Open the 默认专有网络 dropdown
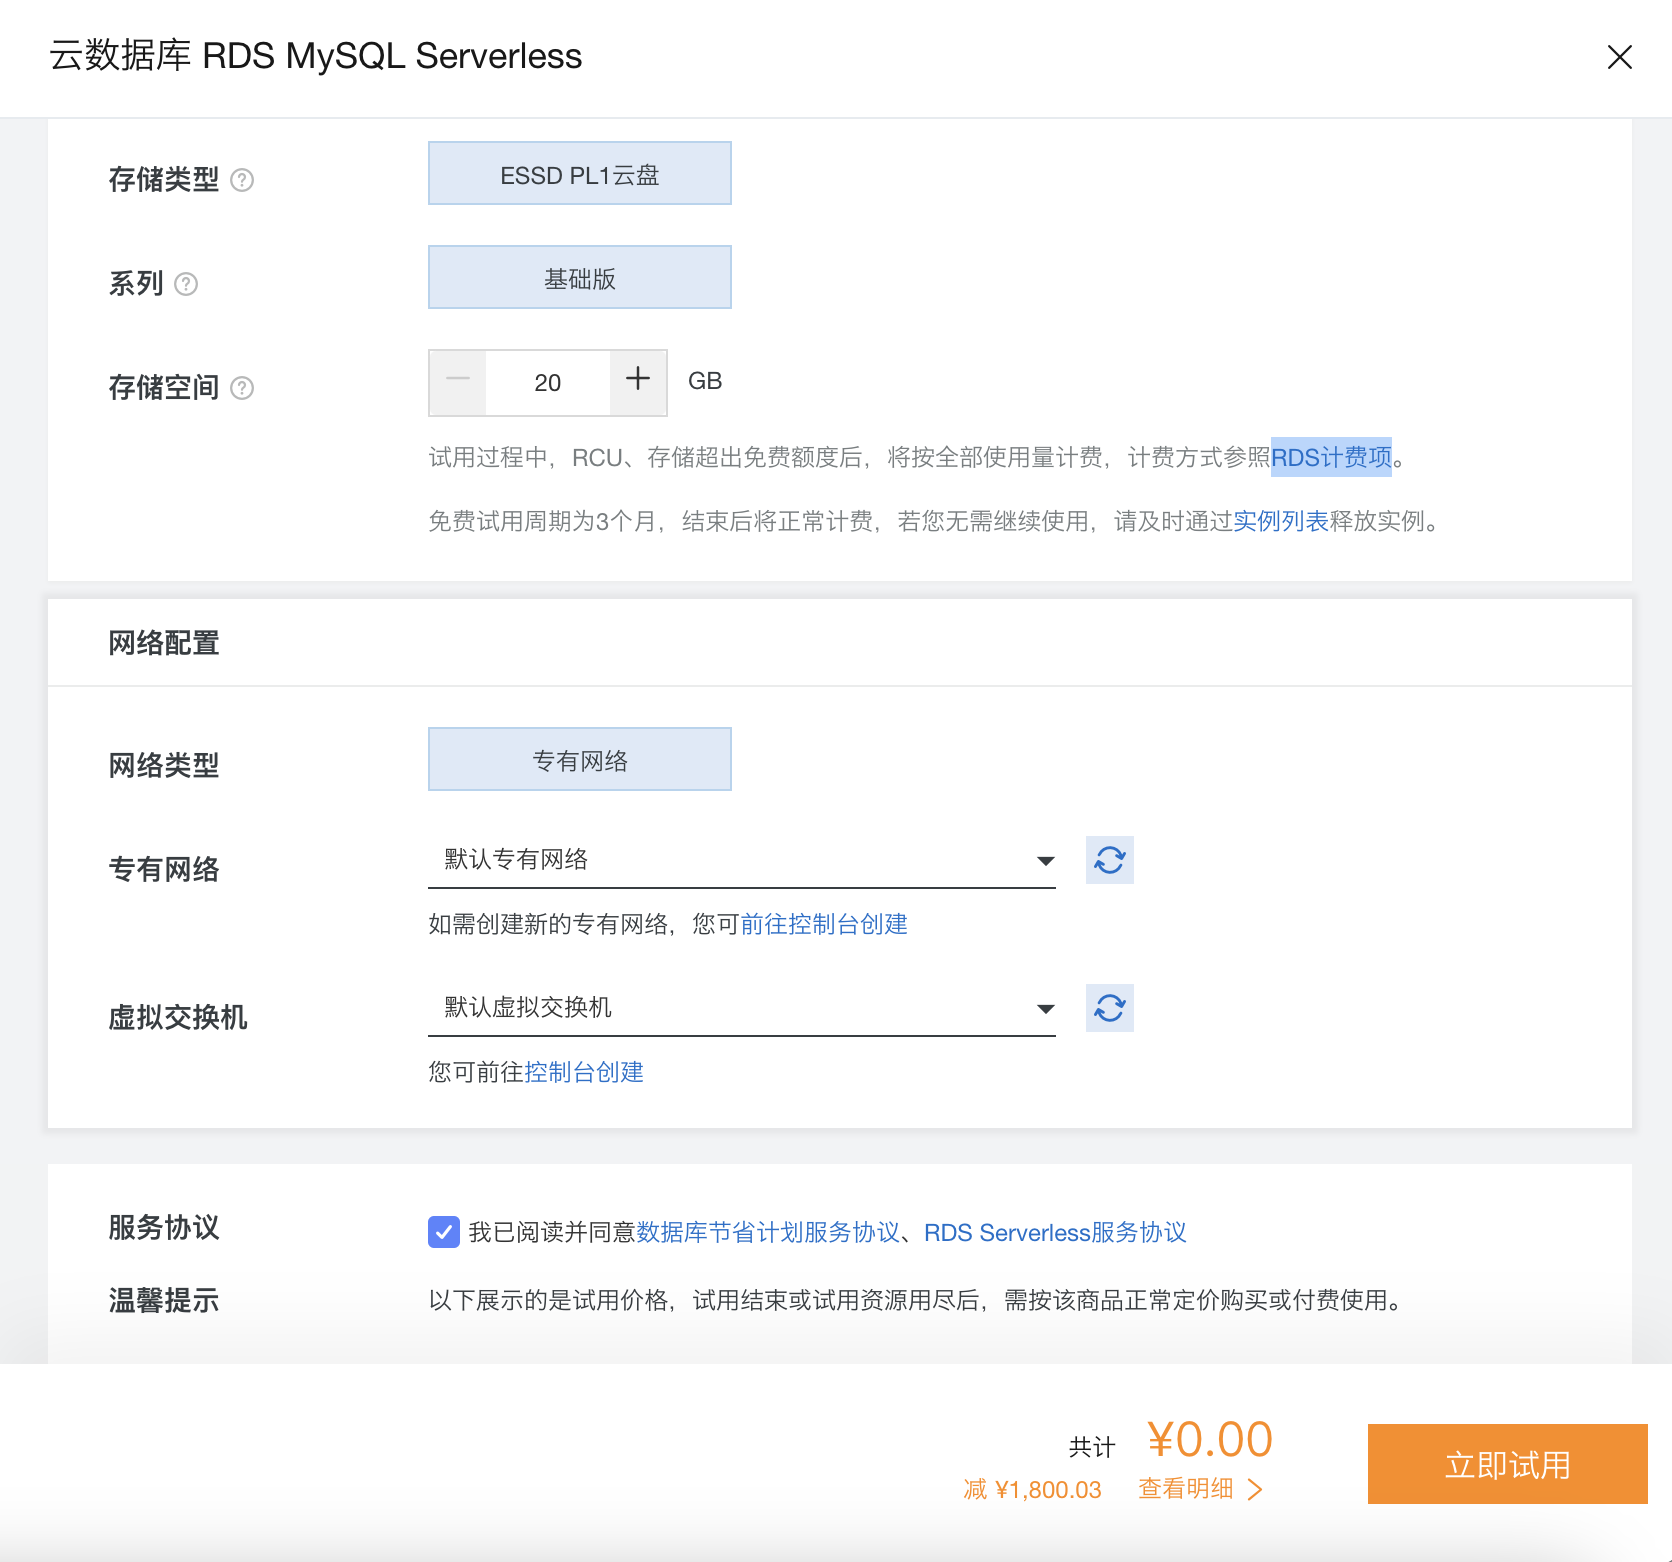Image resolution: width=1672 pixels, height=1562 pixels. pyautogui.click(x=741, y=859)
